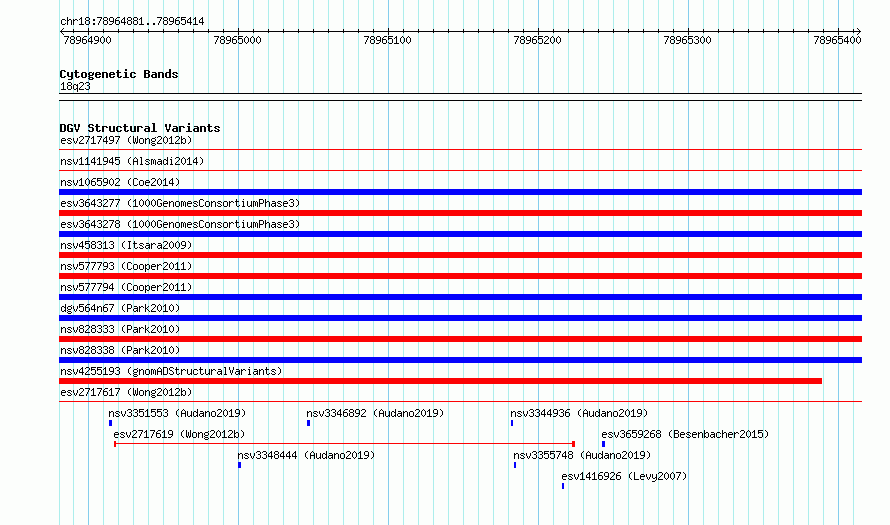Click the nsv828338 (Park2010) label
This screenshot has width=890, height=525.
(x=120, y=350)
